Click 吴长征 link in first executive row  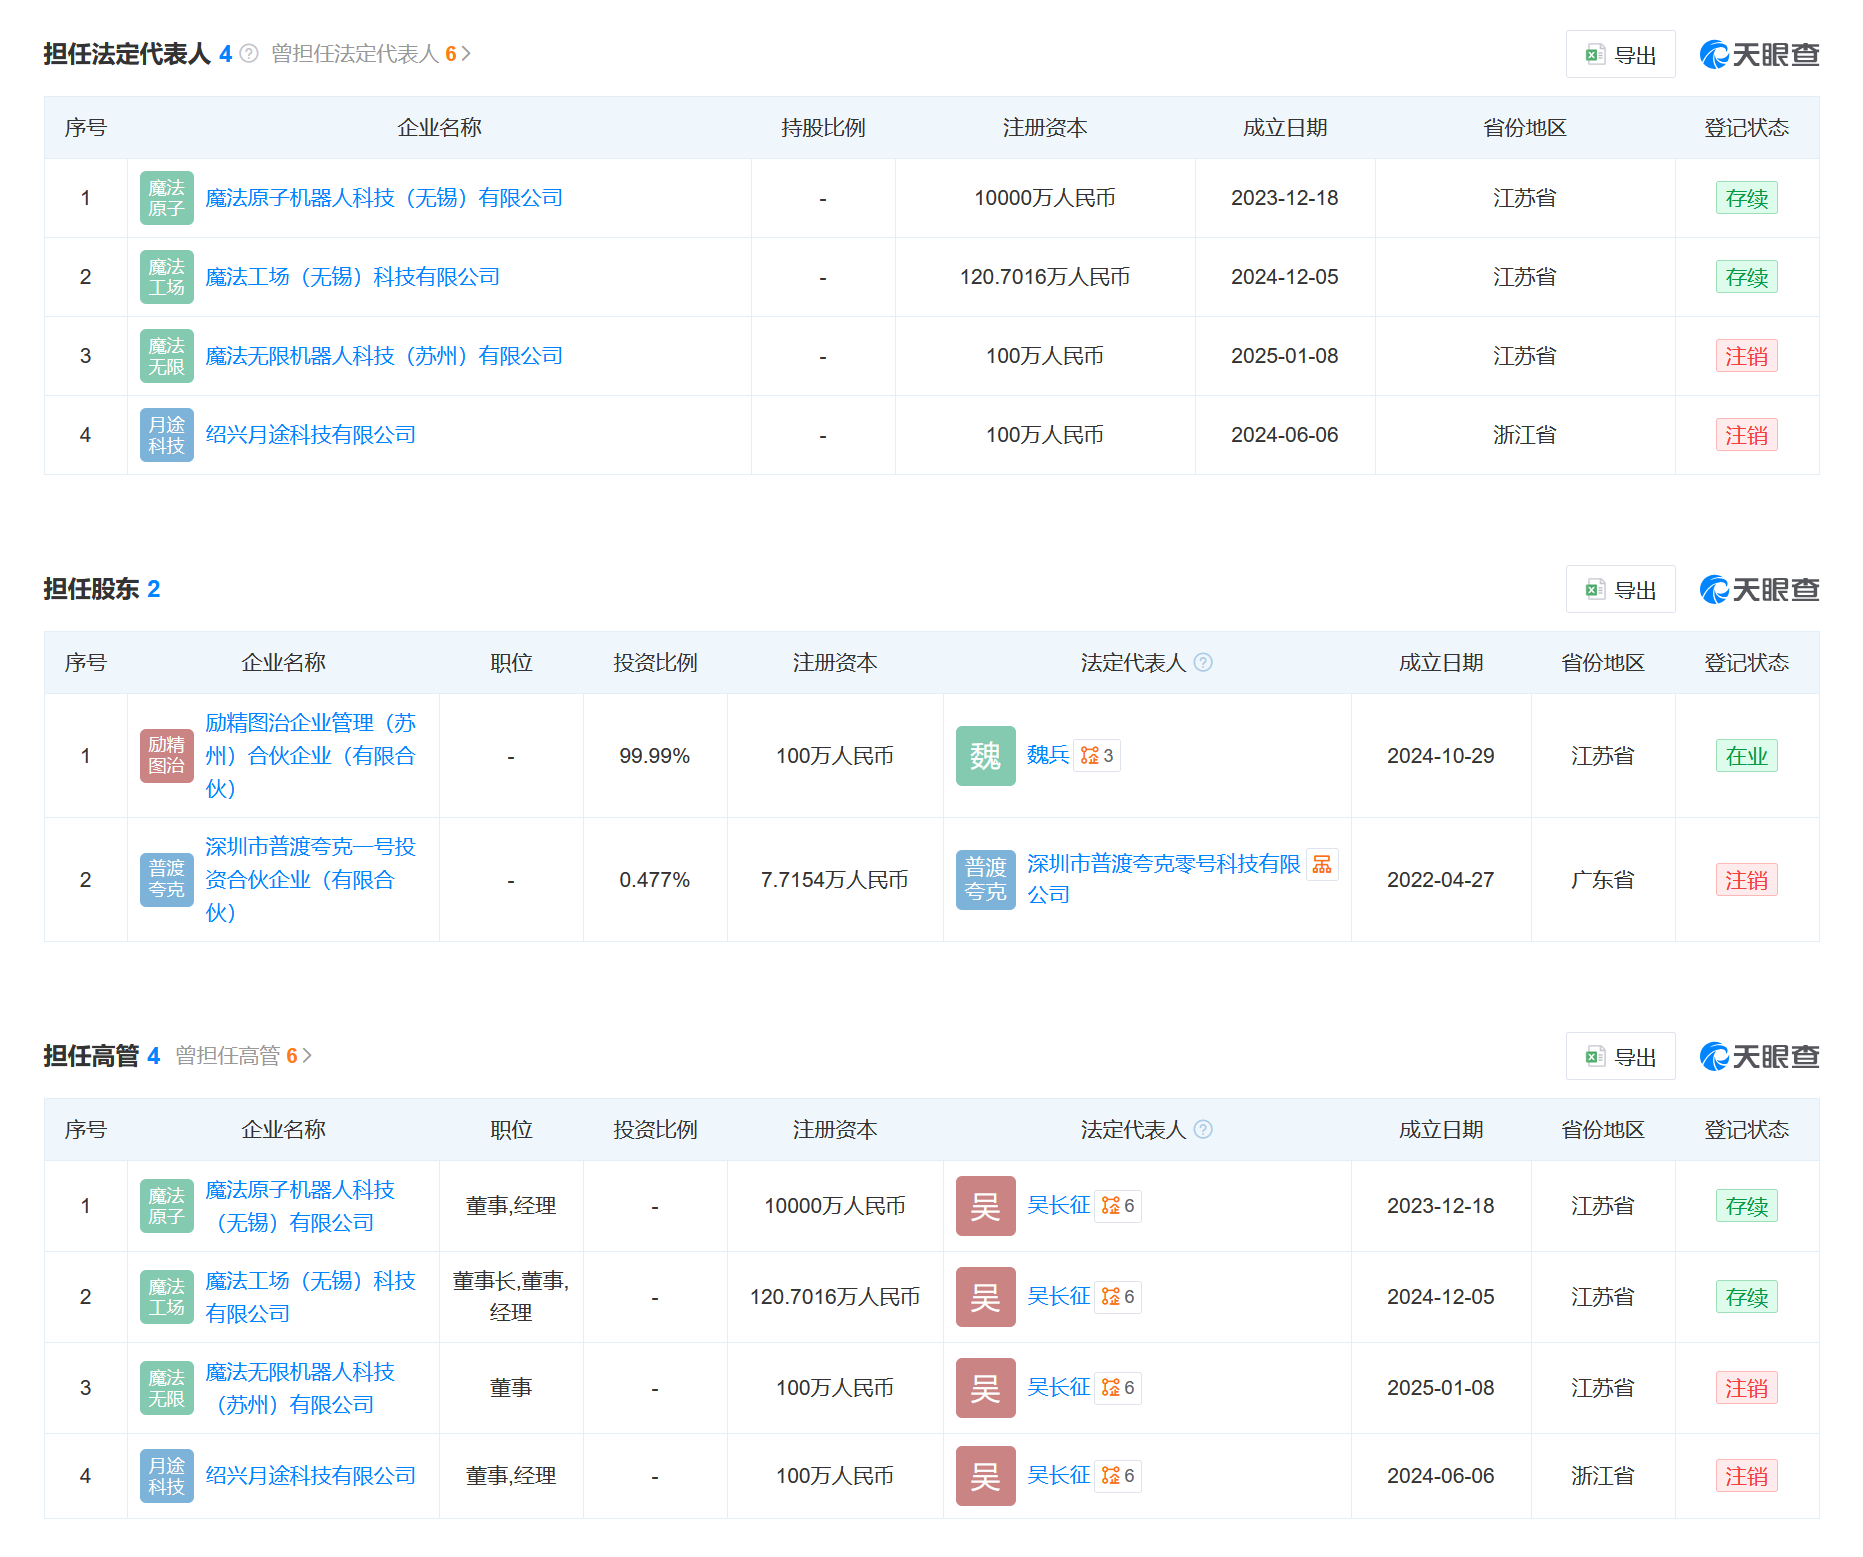(x=1058, y=1206)
